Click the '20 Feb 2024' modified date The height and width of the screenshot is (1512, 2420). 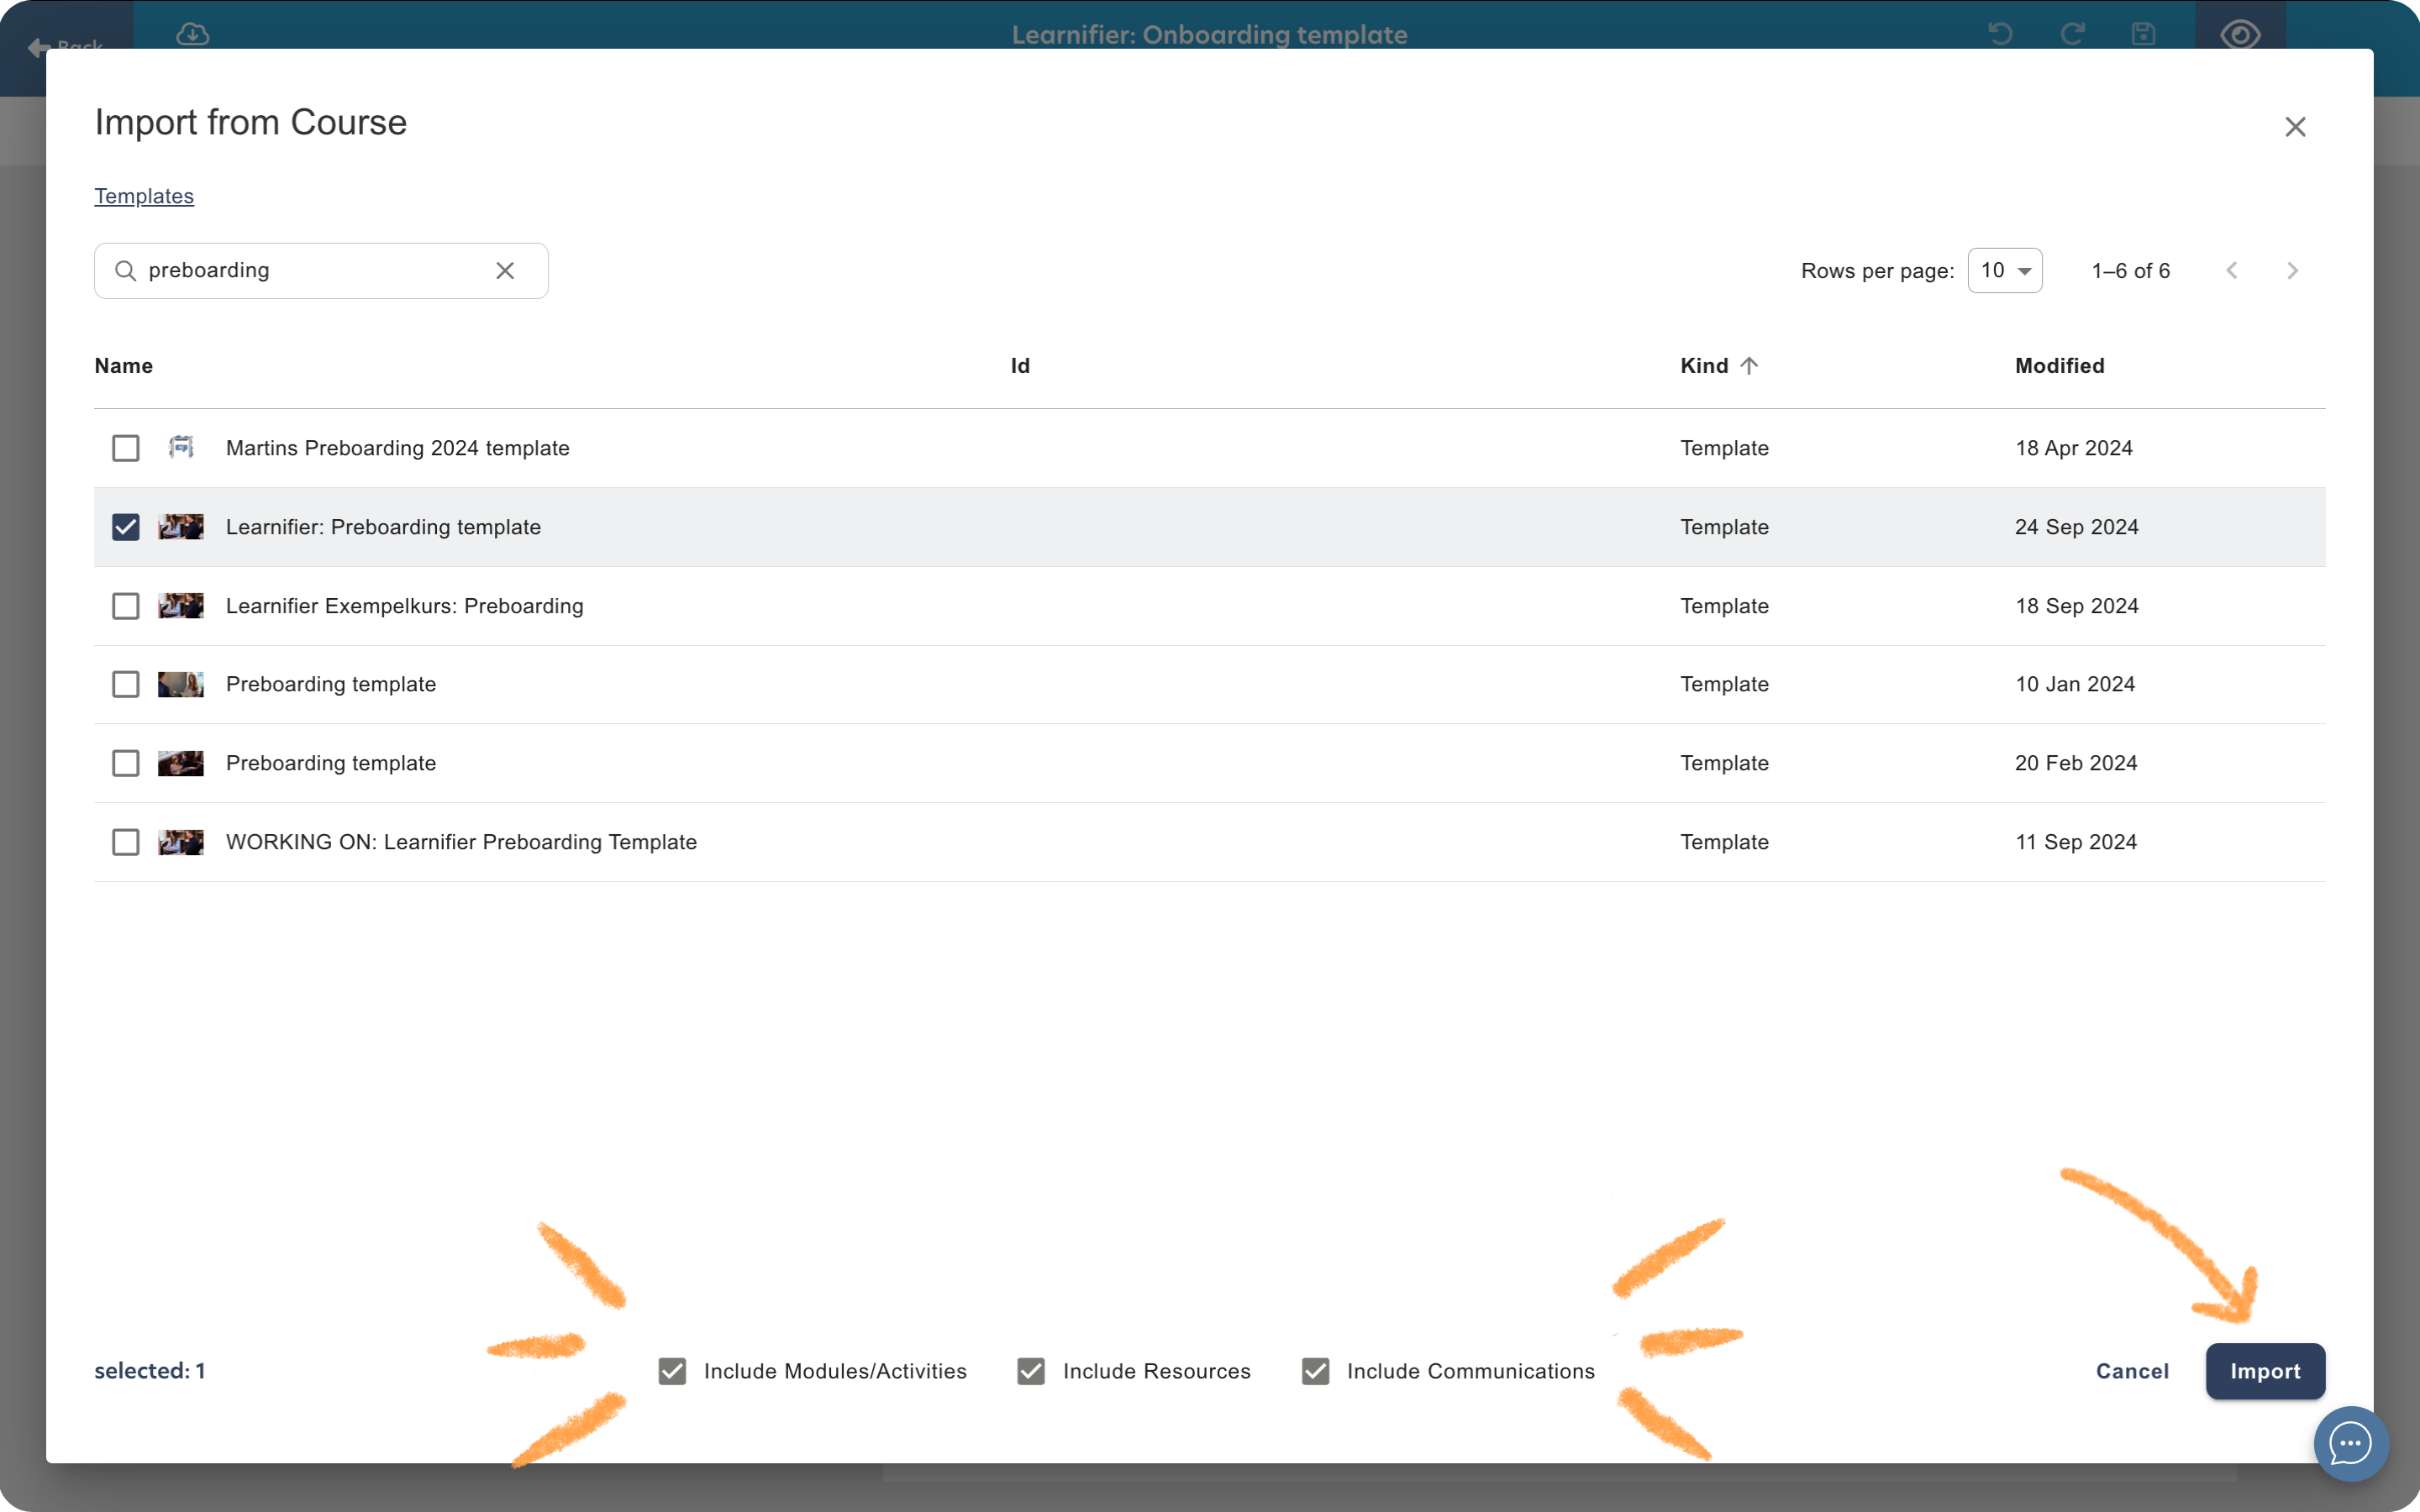tap(2076, 763)
